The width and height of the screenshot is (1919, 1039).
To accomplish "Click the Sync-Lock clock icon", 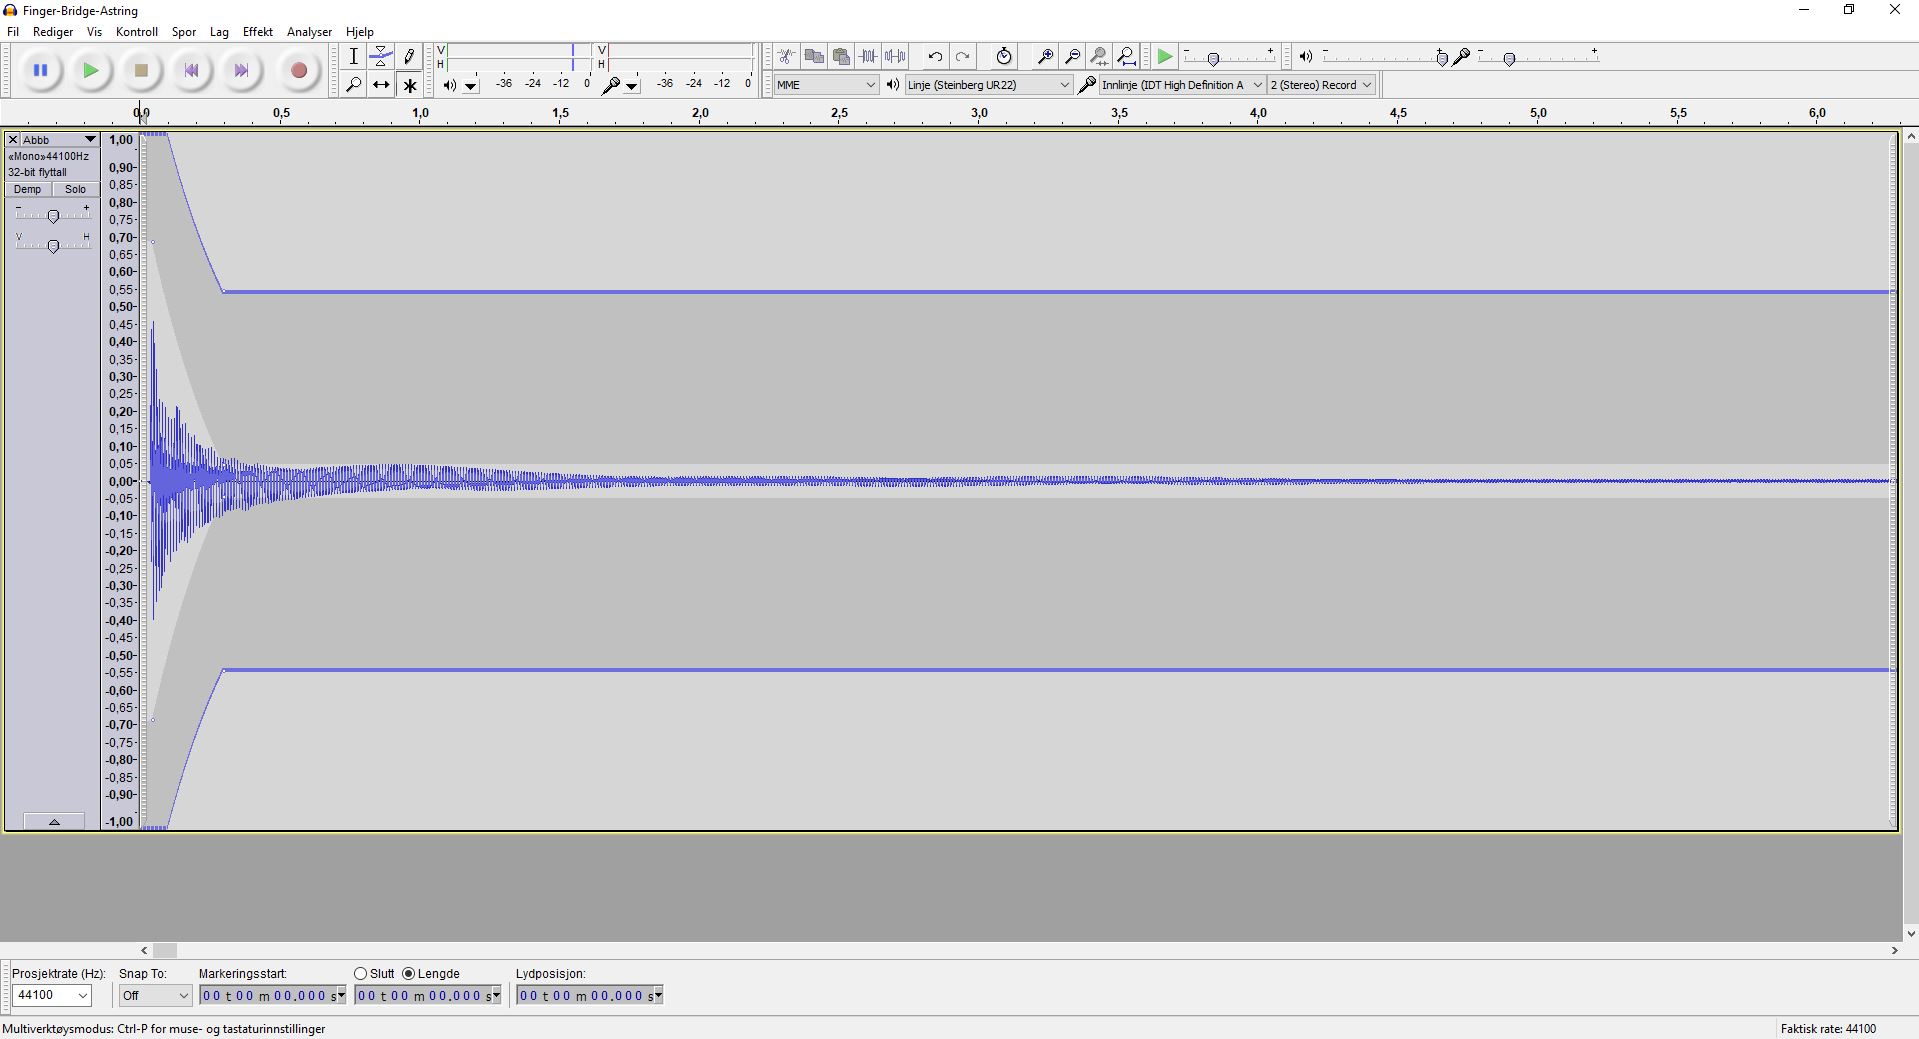I will click(x=1004, y=57).
